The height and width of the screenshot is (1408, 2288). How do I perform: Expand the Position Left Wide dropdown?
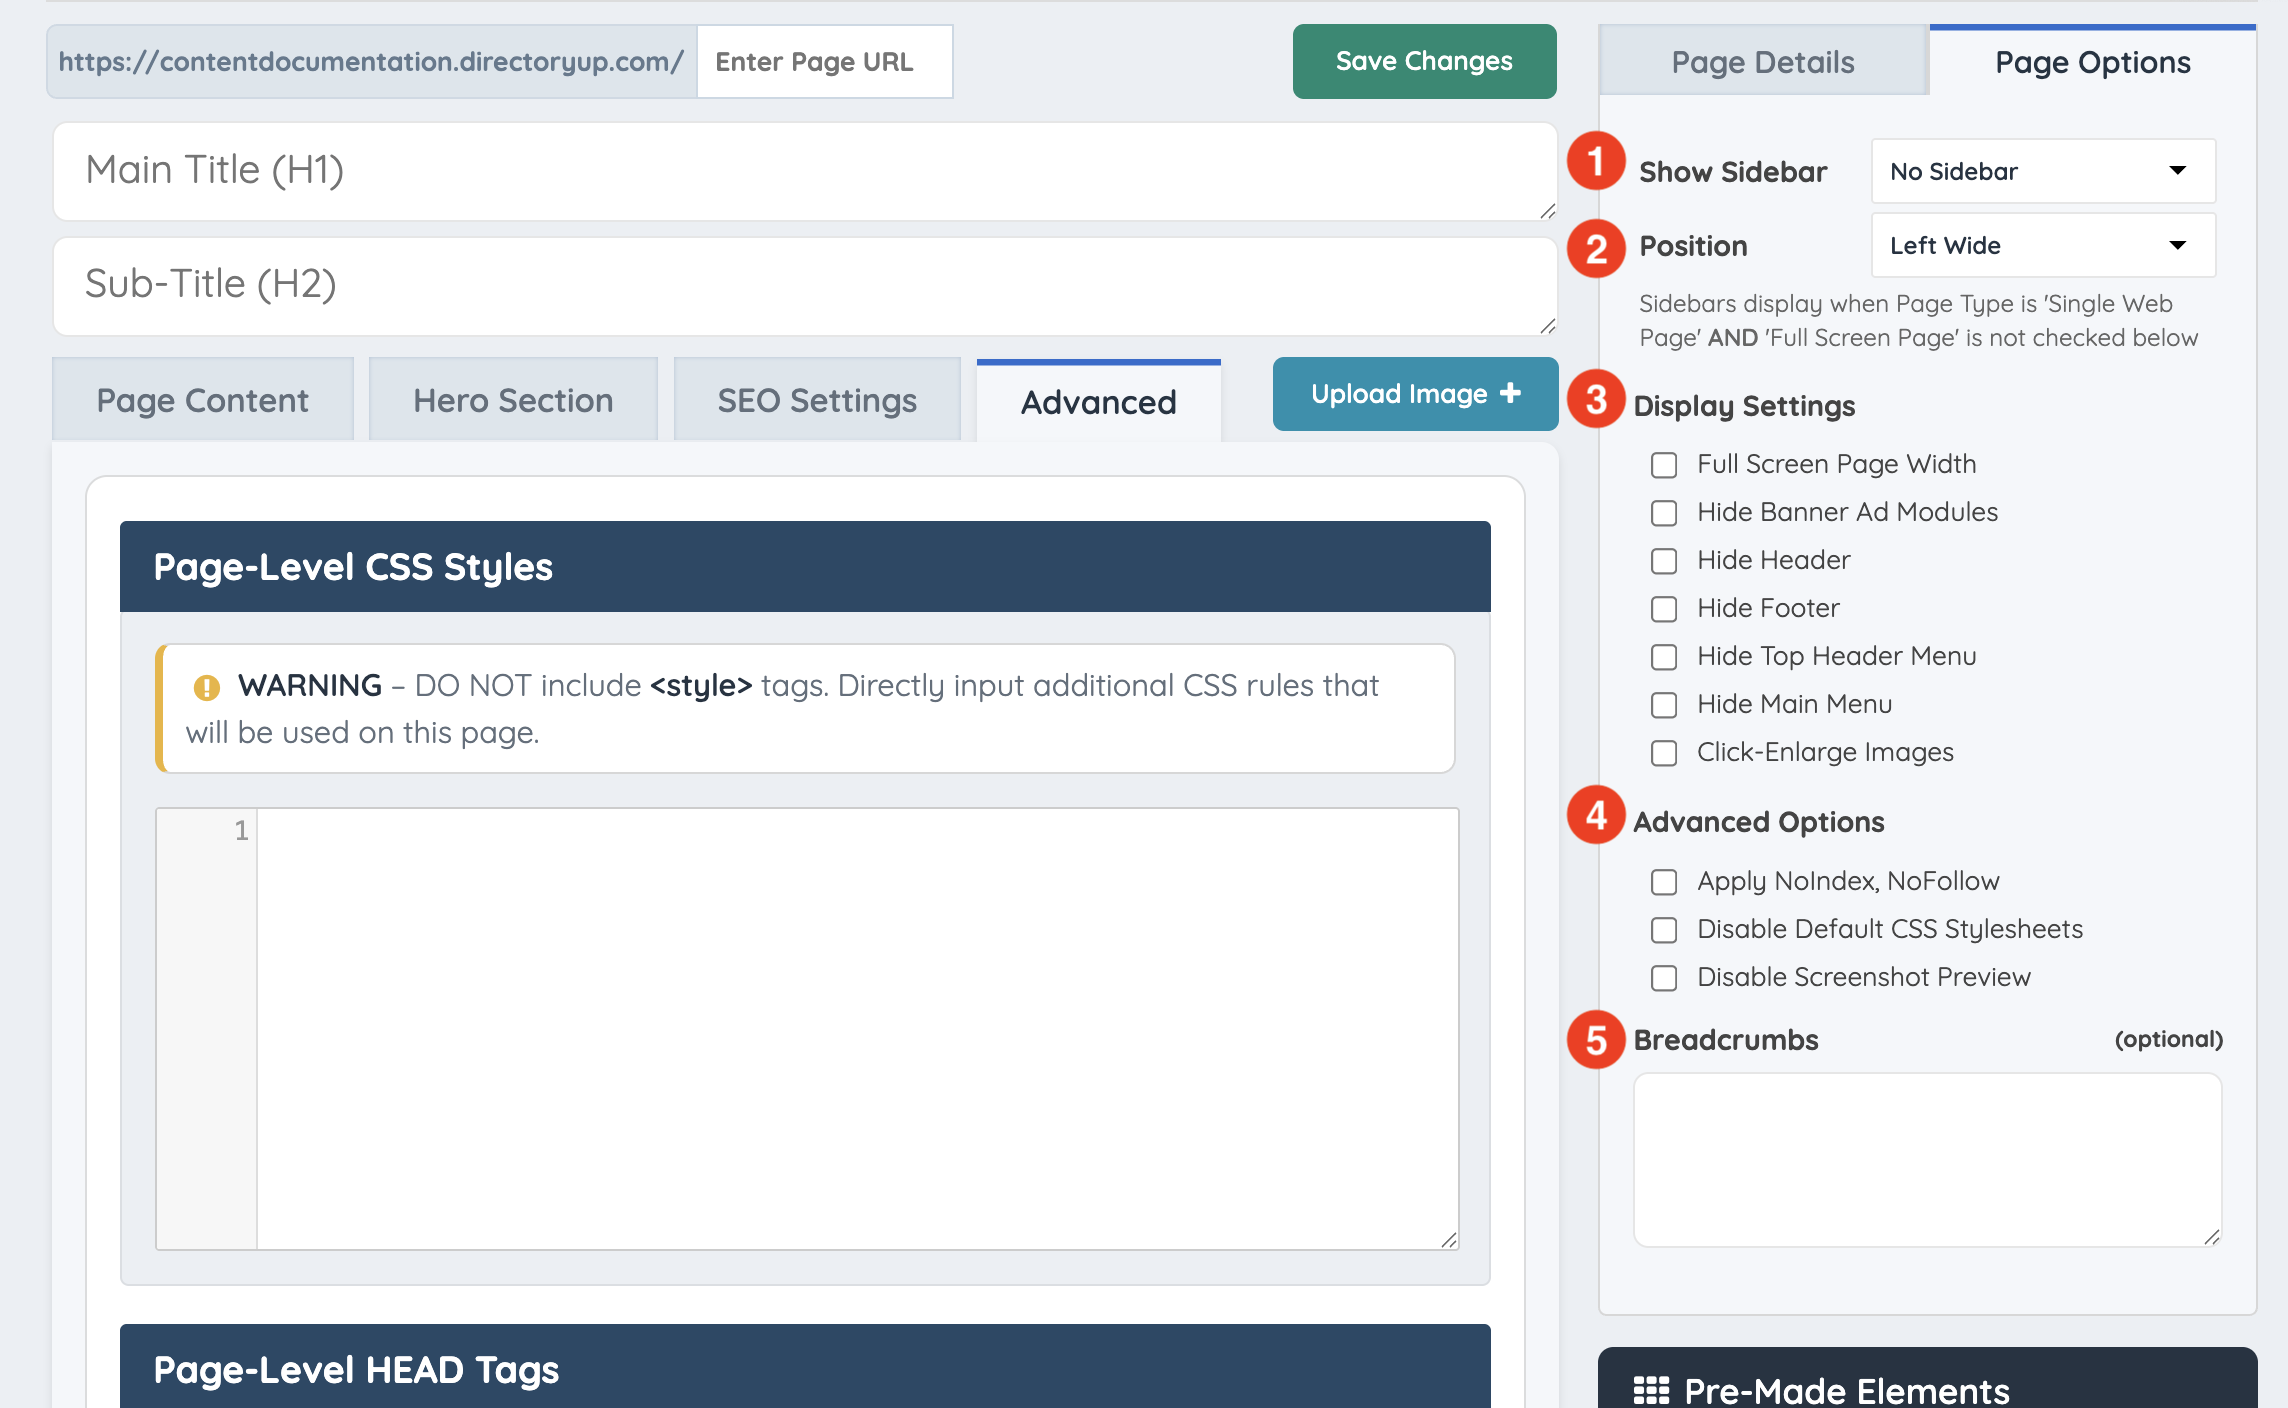2042,245
